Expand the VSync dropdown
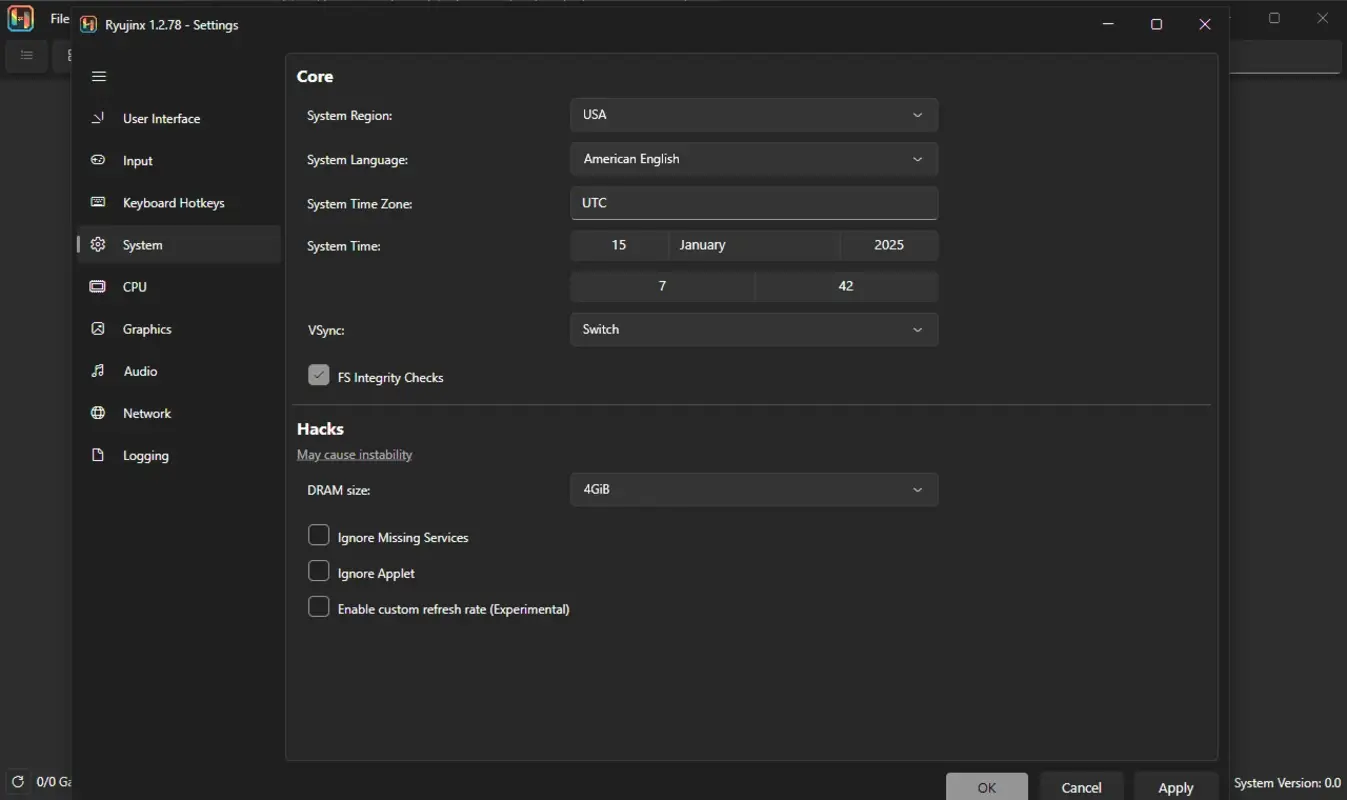Screen dimensions: 1347x800 coord(753,329)
